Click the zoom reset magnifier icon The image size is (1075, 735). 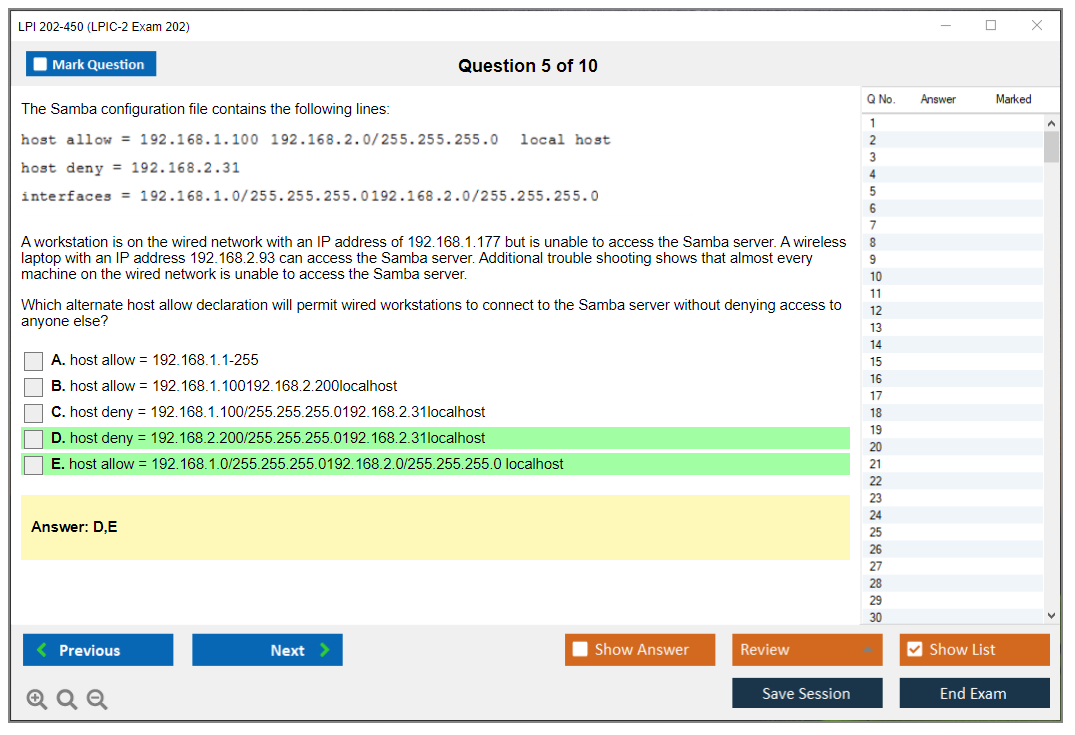coord(67,700)
